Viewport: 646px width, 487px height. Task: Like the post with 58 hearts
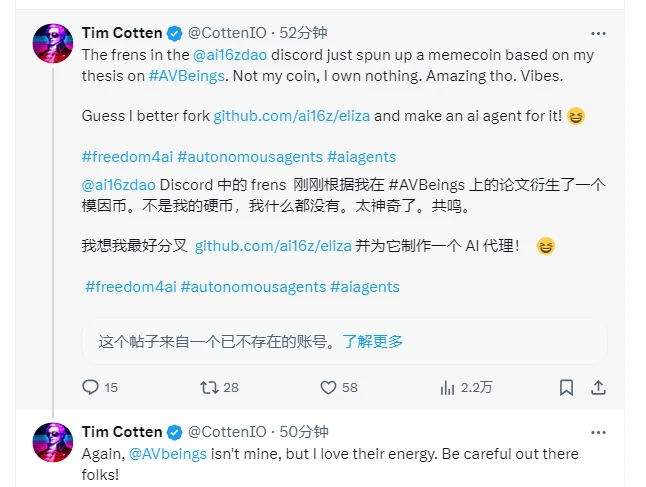[328, 387]
